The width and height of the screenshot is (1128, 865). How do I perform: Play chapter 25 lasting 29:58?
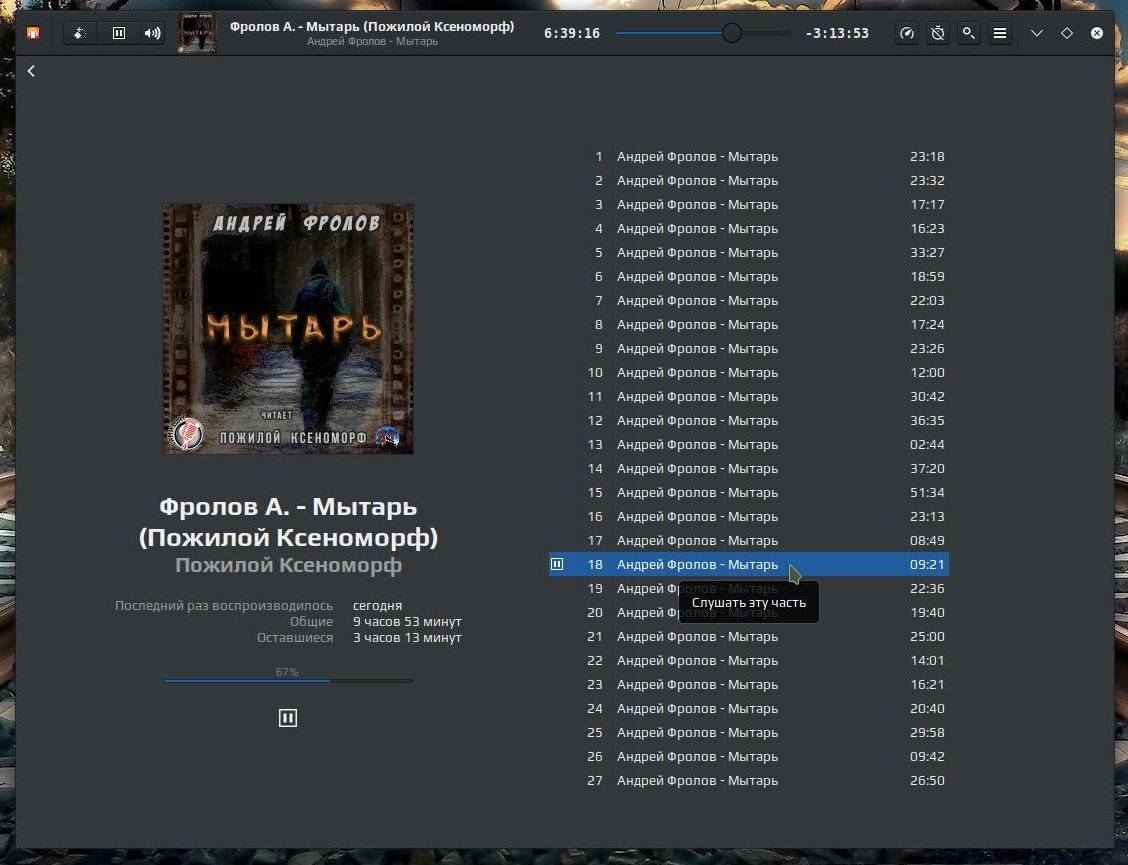(748, 733)
